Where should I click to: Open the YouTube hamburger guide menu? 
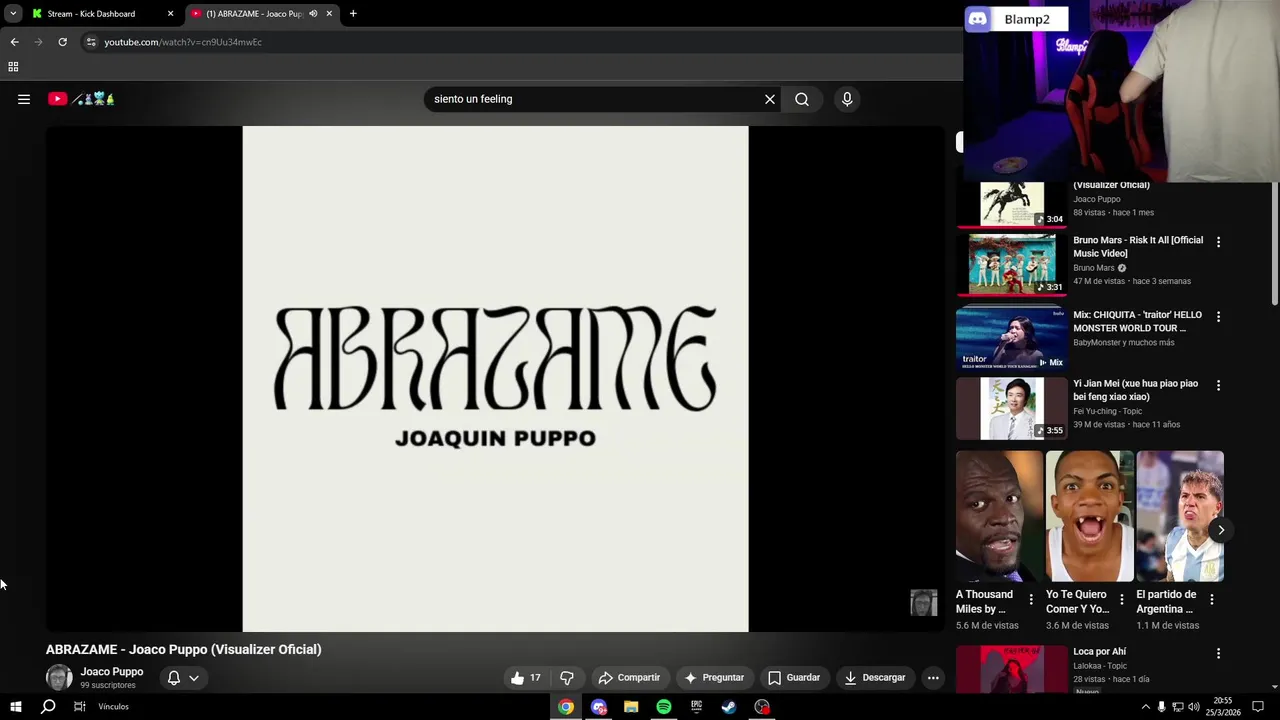tap(24, 99)
